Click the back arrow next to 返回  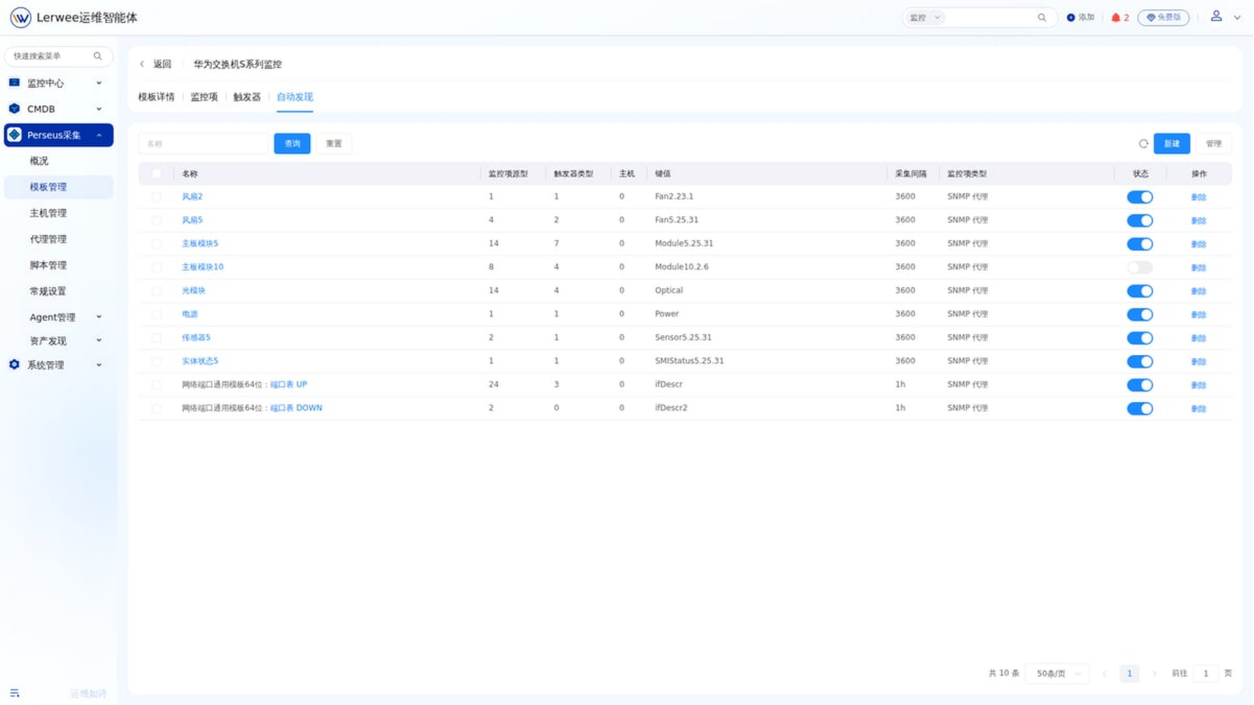point(142,64)
